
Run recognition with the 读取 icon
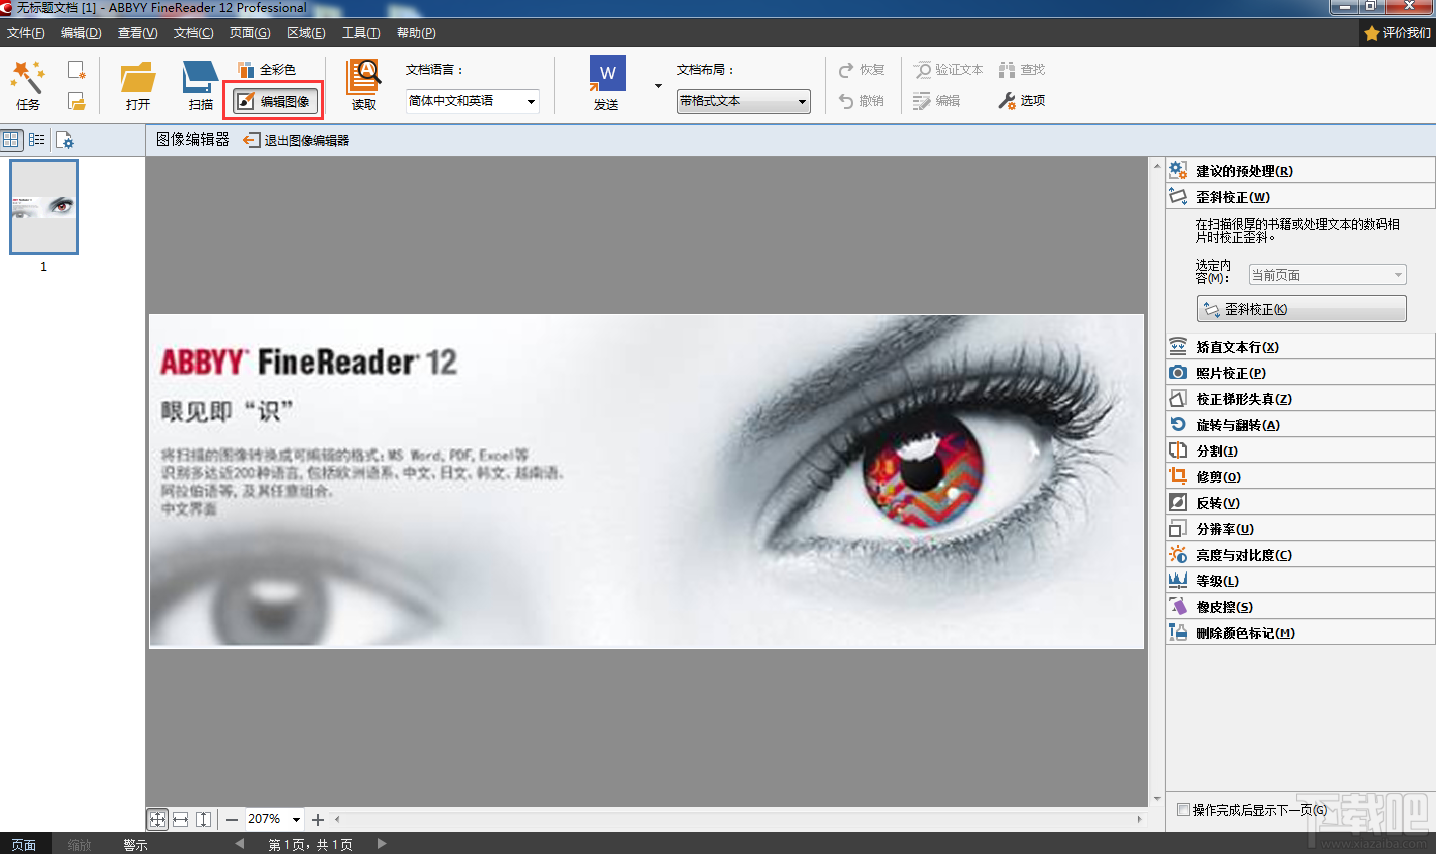coord(363,84)
